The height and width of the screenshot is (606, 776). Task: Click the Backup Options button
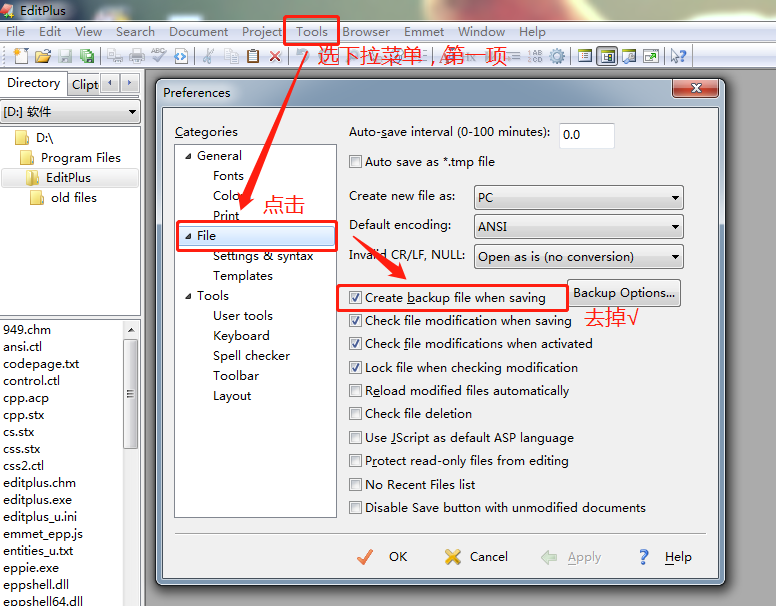[624, 293]
